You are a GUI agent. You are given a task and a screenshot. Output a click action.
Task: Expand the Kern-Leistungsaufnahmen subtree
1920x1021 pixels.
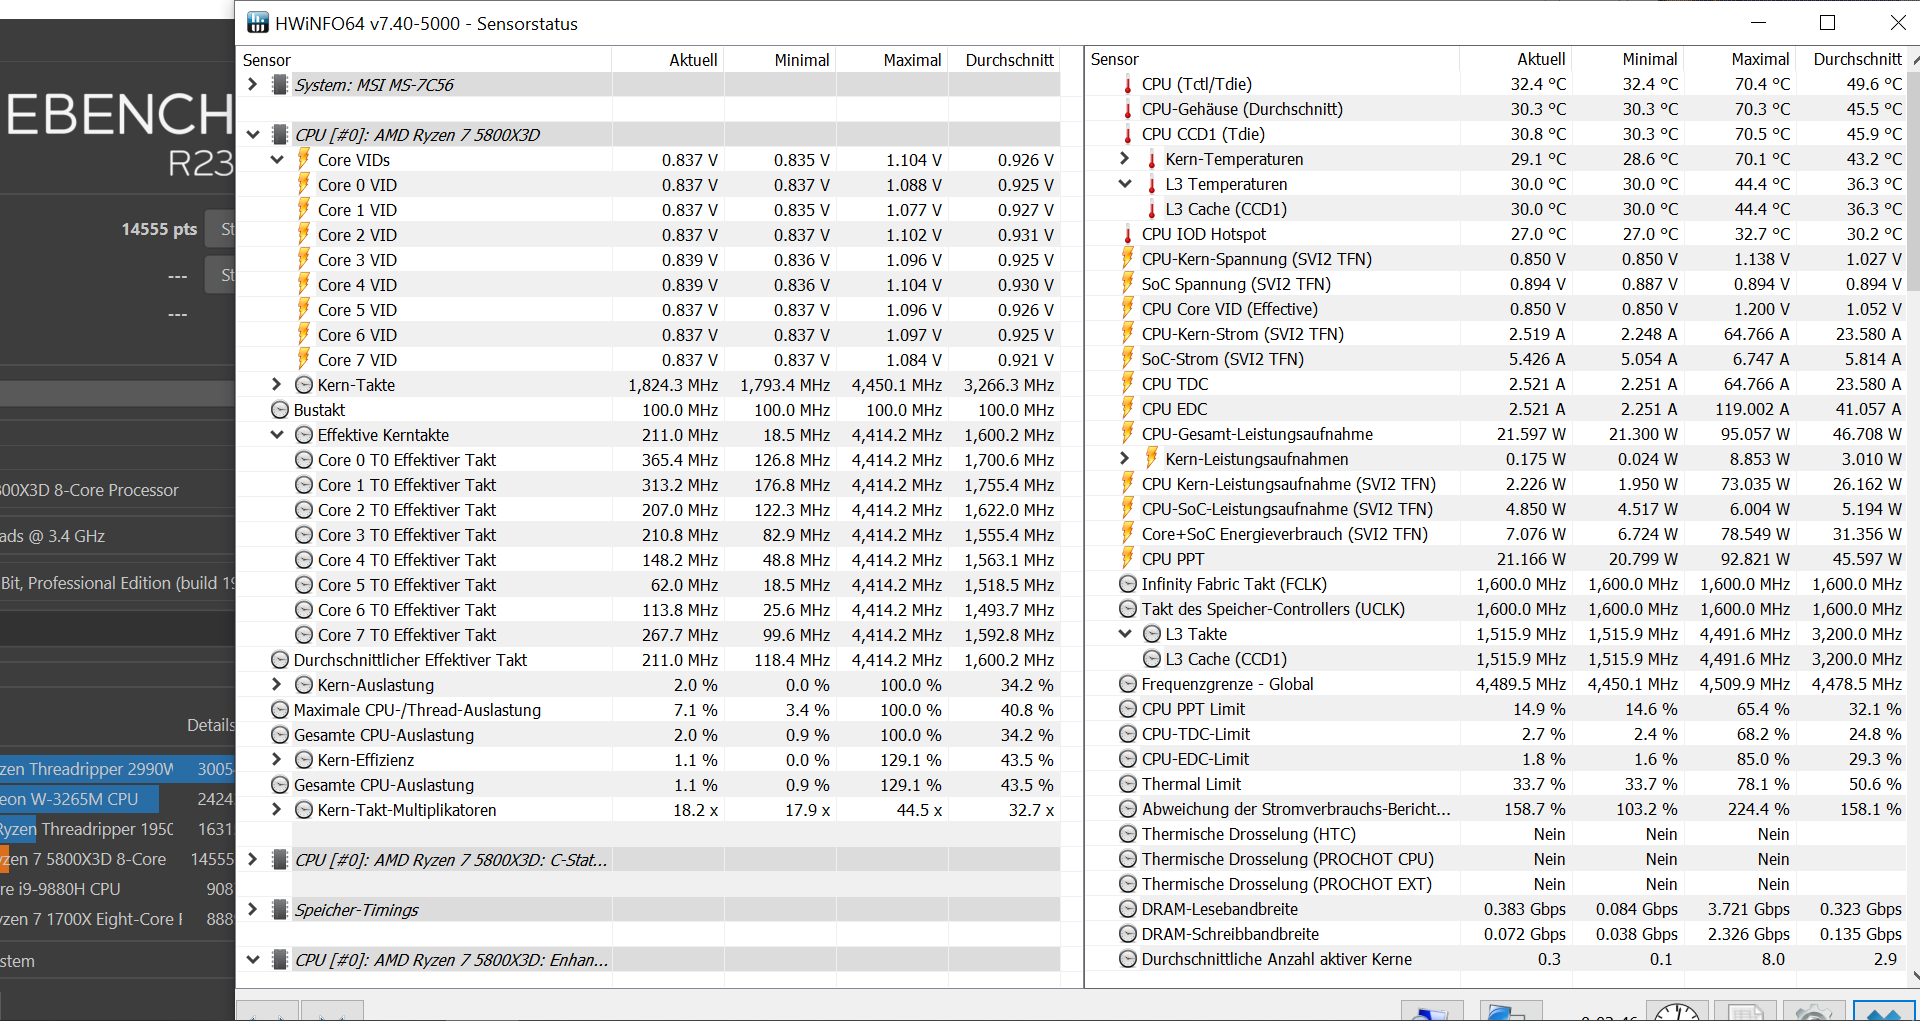coord(1125,459)
